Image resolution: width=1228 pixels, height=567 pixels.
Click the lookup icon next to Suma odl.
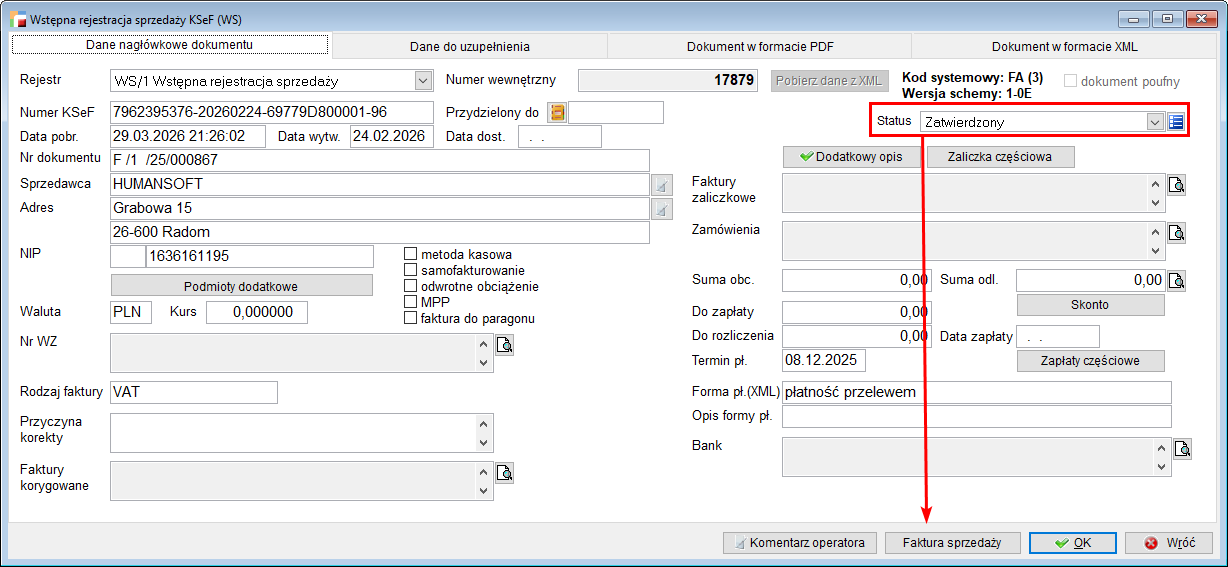pyautogui.click(x=1177, y=280)
